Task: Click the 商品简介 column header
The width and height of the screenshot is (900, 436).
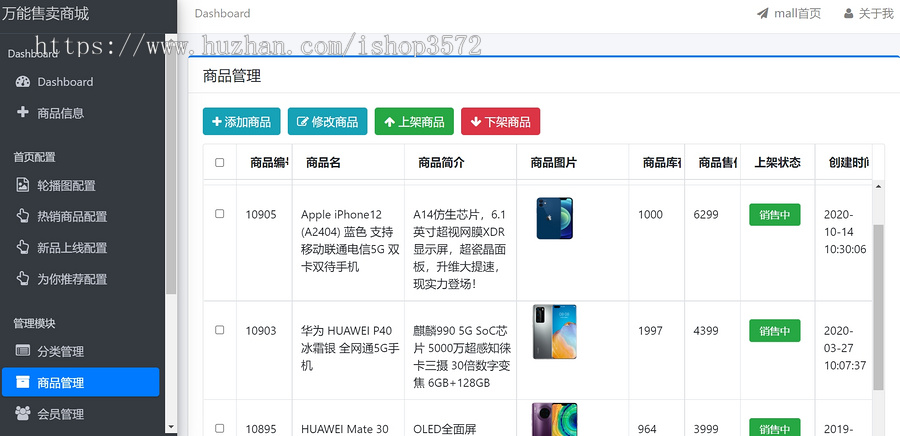Action: point(460,162)
